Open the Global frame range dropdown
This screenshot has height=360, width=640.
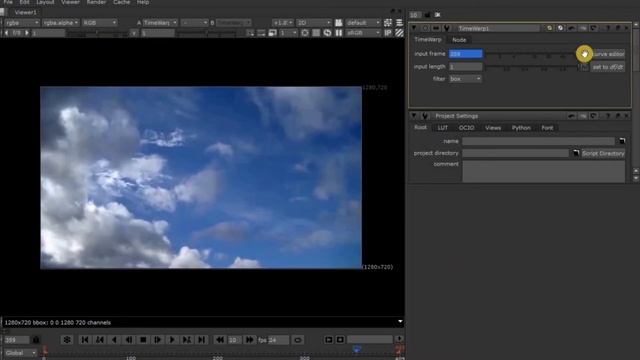click(20, 353)
